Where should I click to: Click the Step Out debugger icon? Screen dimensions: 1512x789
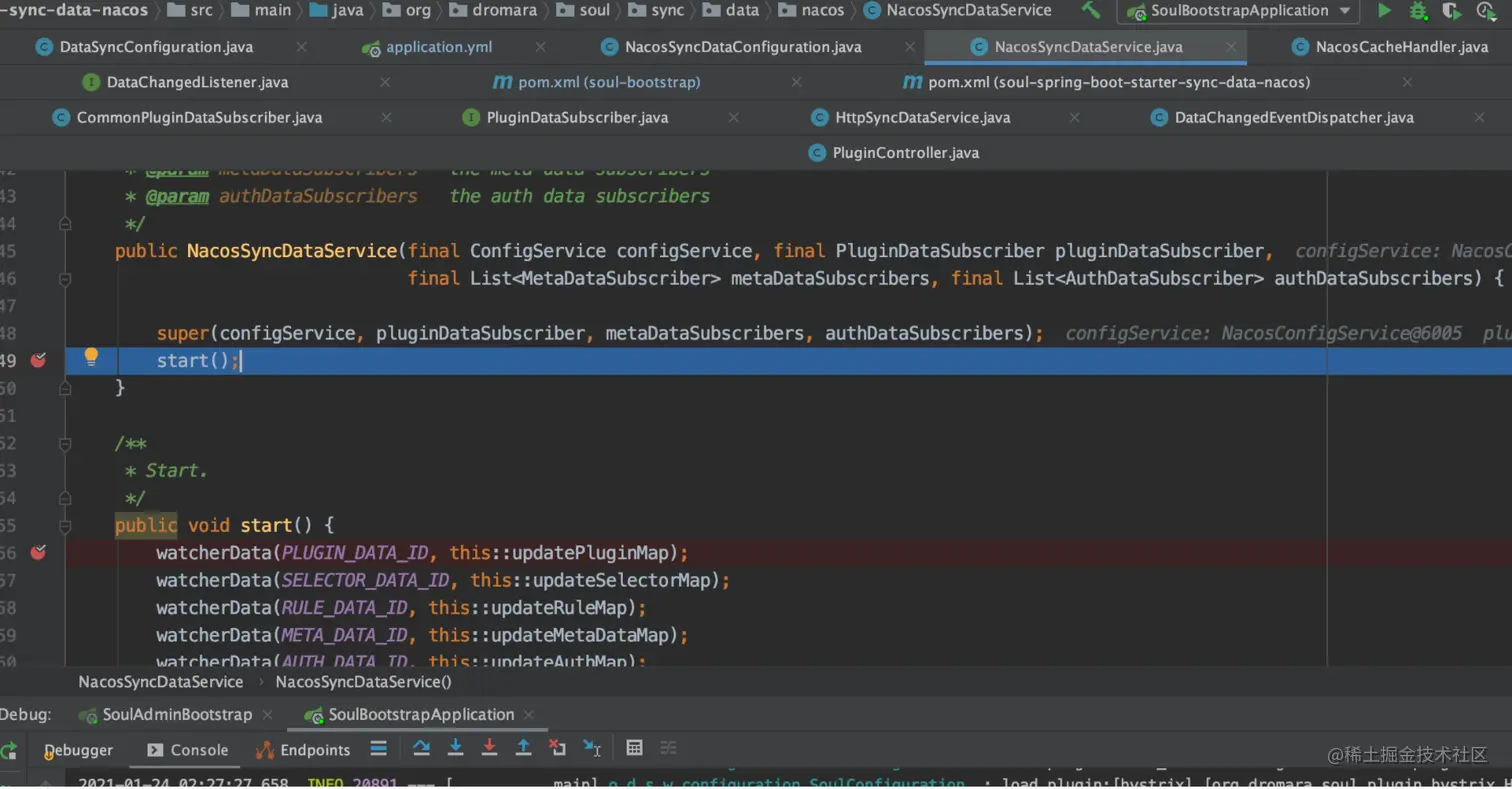(523, 748)
